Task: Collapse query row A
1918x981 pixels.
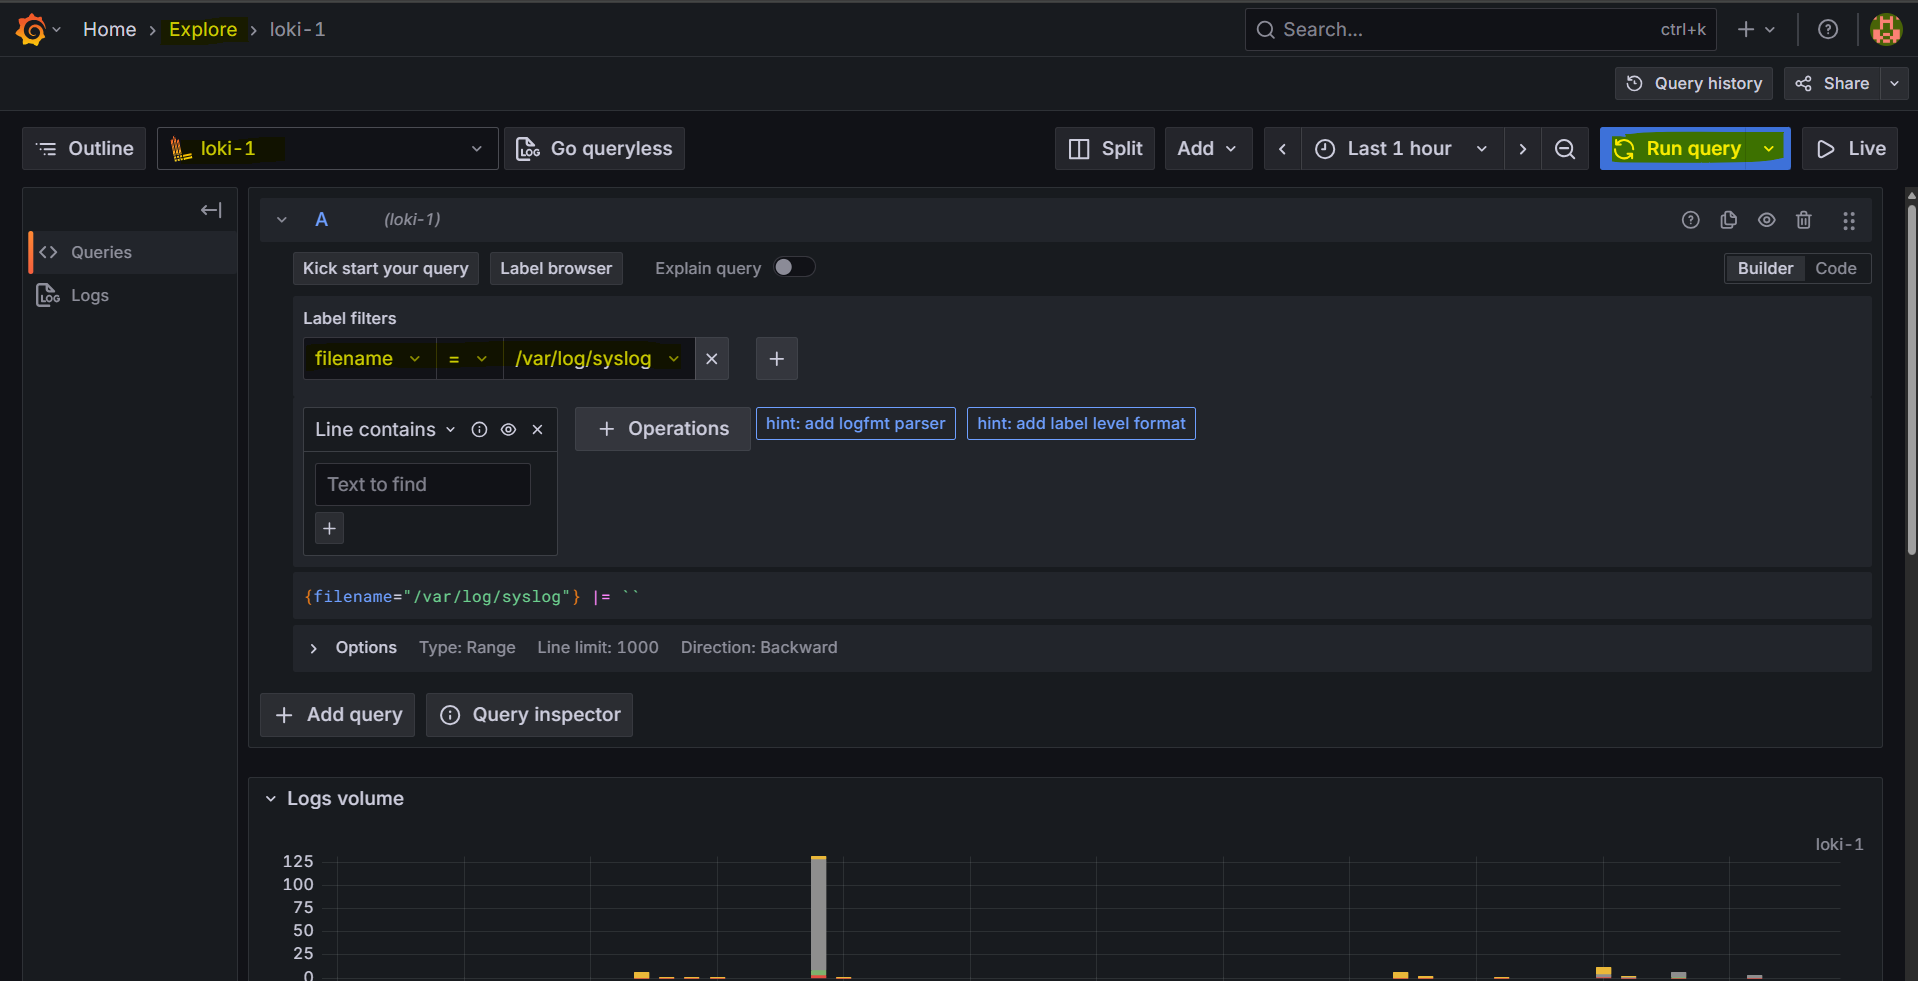Action: click(x=282, y=220)
